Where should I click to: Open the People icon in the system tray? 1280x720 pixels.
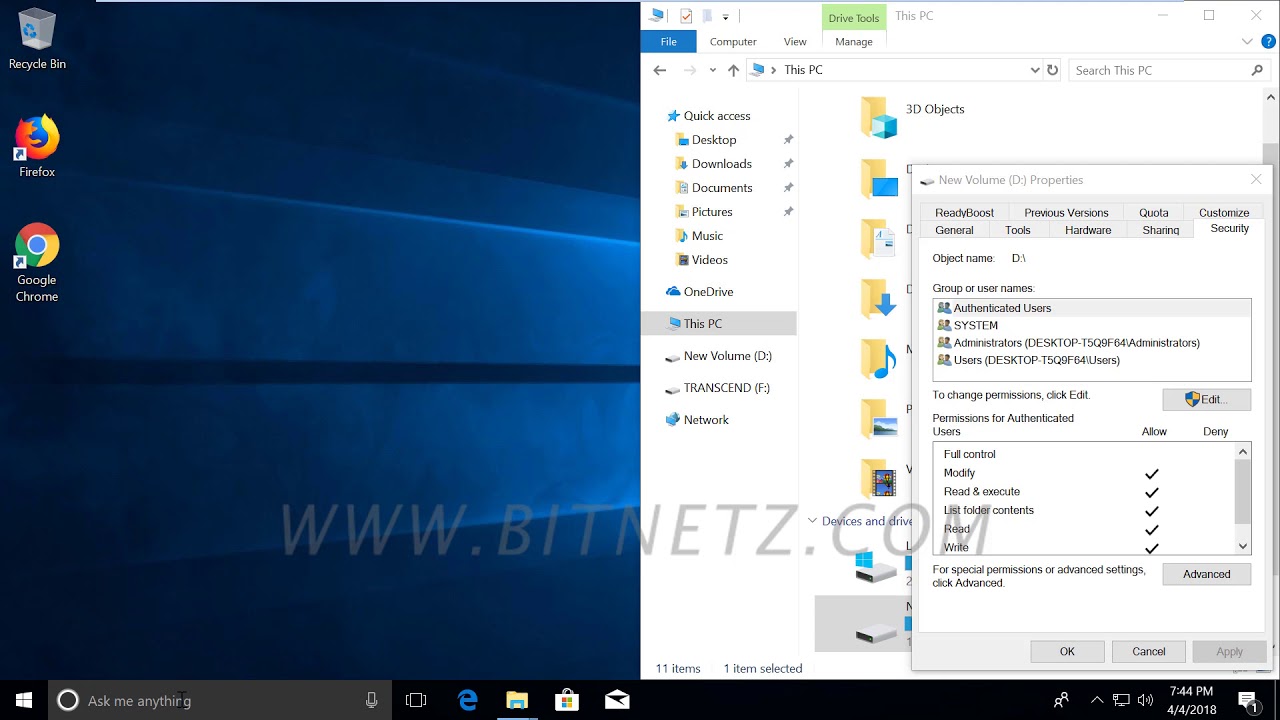pyautogui.click(x=1061, y=700)
